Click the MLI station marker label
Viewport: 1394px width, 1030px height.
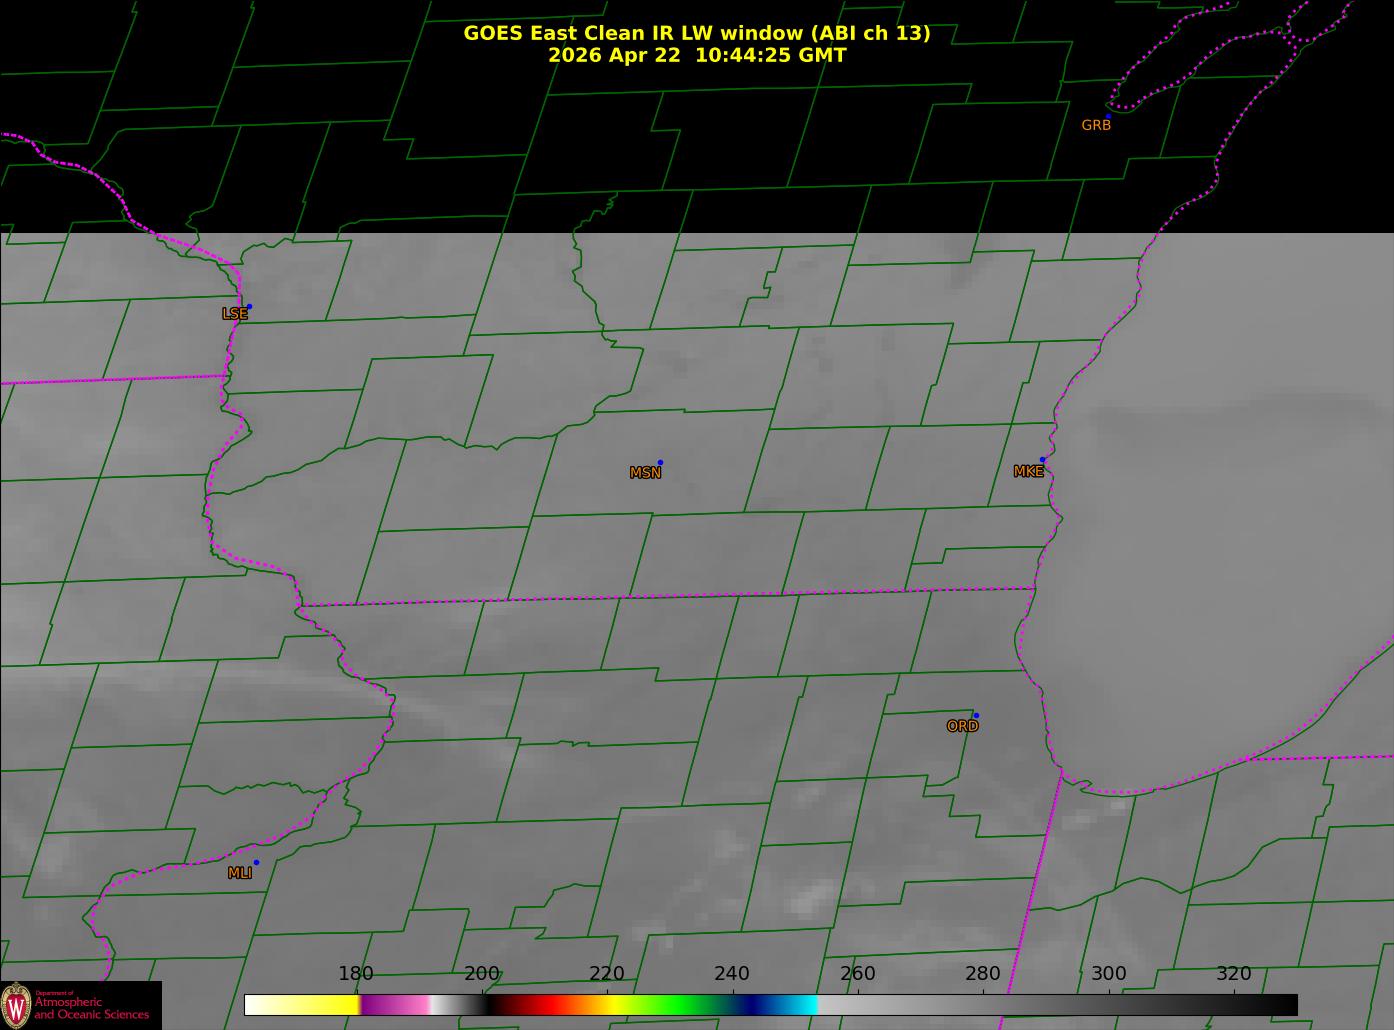pyautogui.click(x=240, y=872)
